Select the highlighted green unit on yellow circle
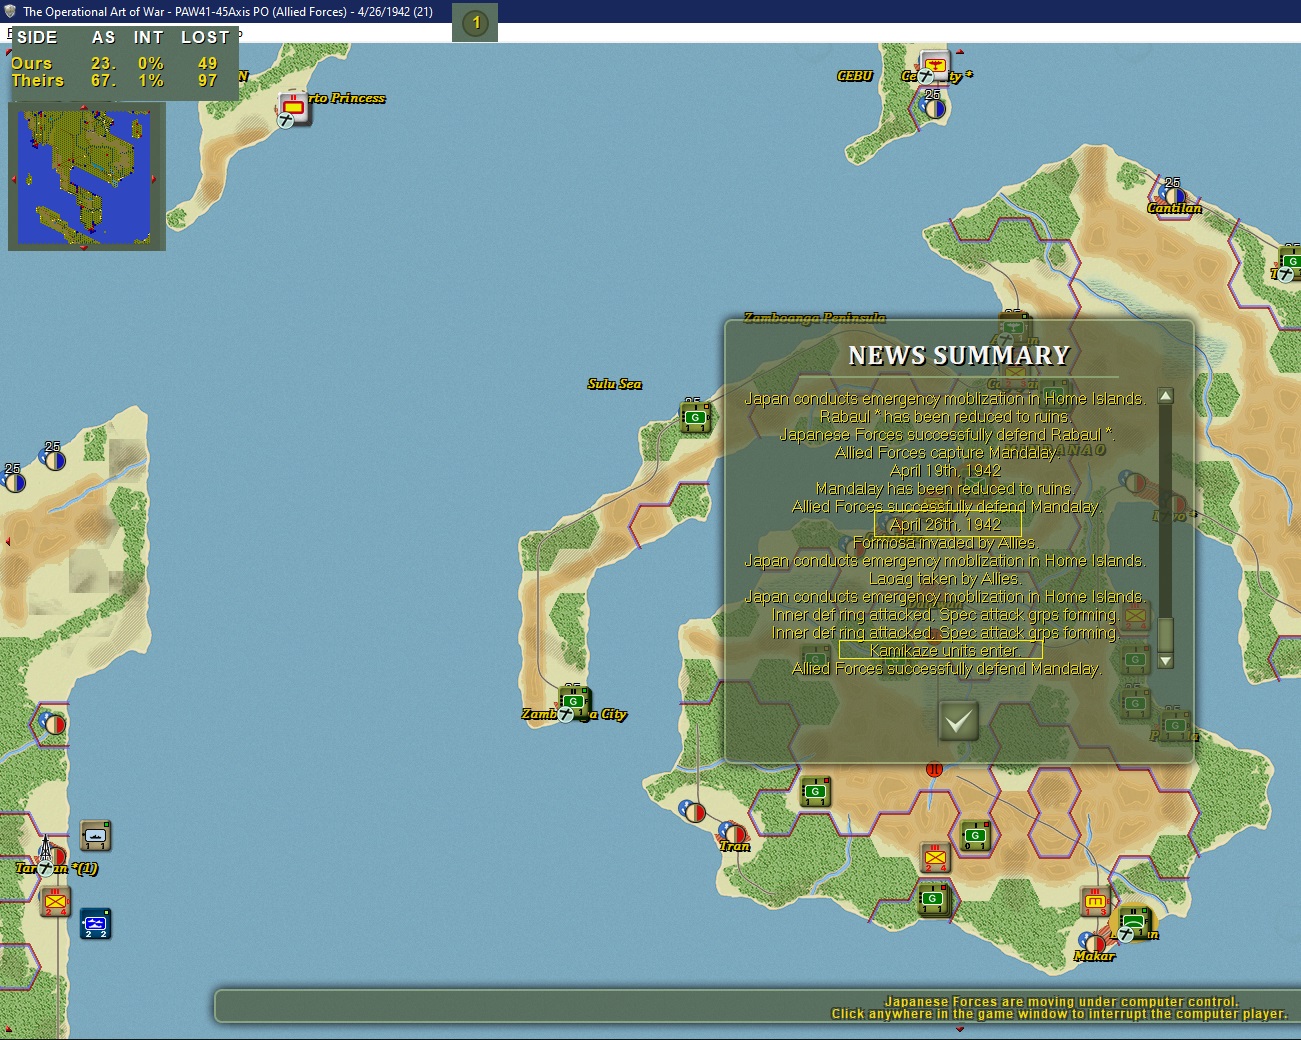The image size is (1301, 1040). [1134, 922]
